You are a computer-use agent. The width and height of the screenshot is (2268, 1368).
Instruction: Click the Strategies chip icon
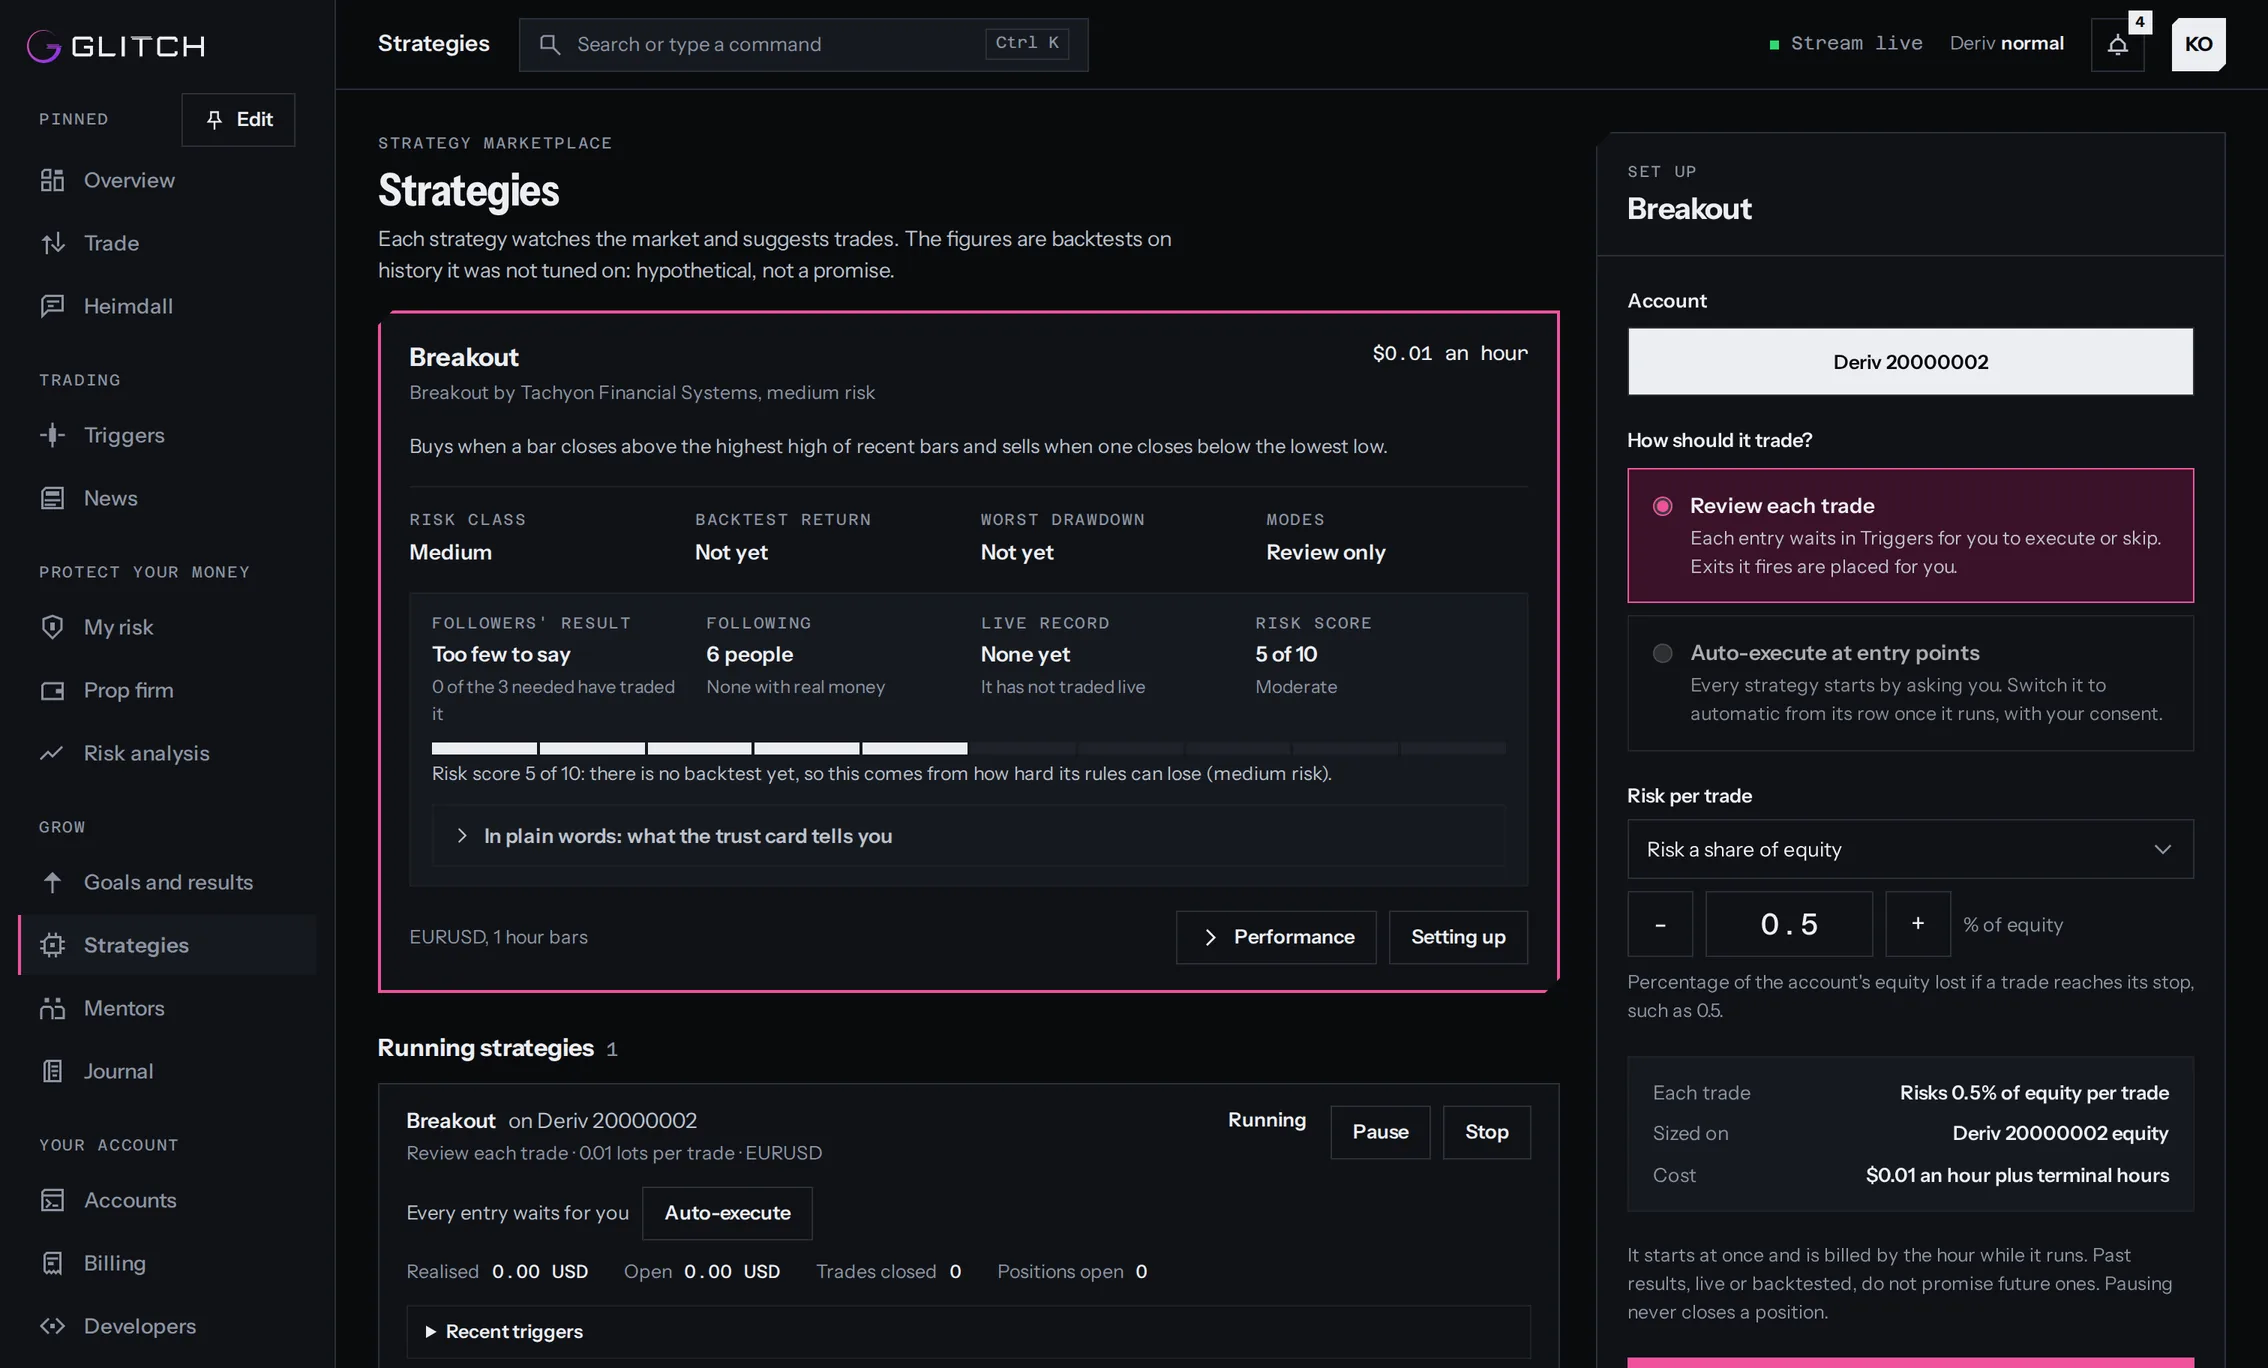52,945
